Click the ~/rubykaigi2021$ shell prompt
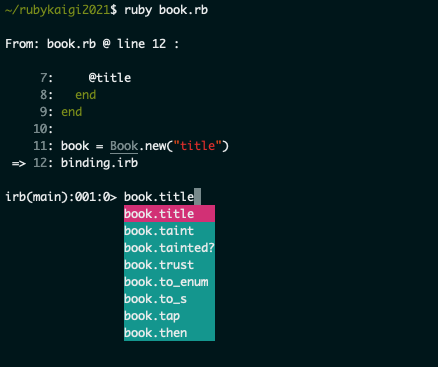438x367 pixels. click(x=61, y=10)
